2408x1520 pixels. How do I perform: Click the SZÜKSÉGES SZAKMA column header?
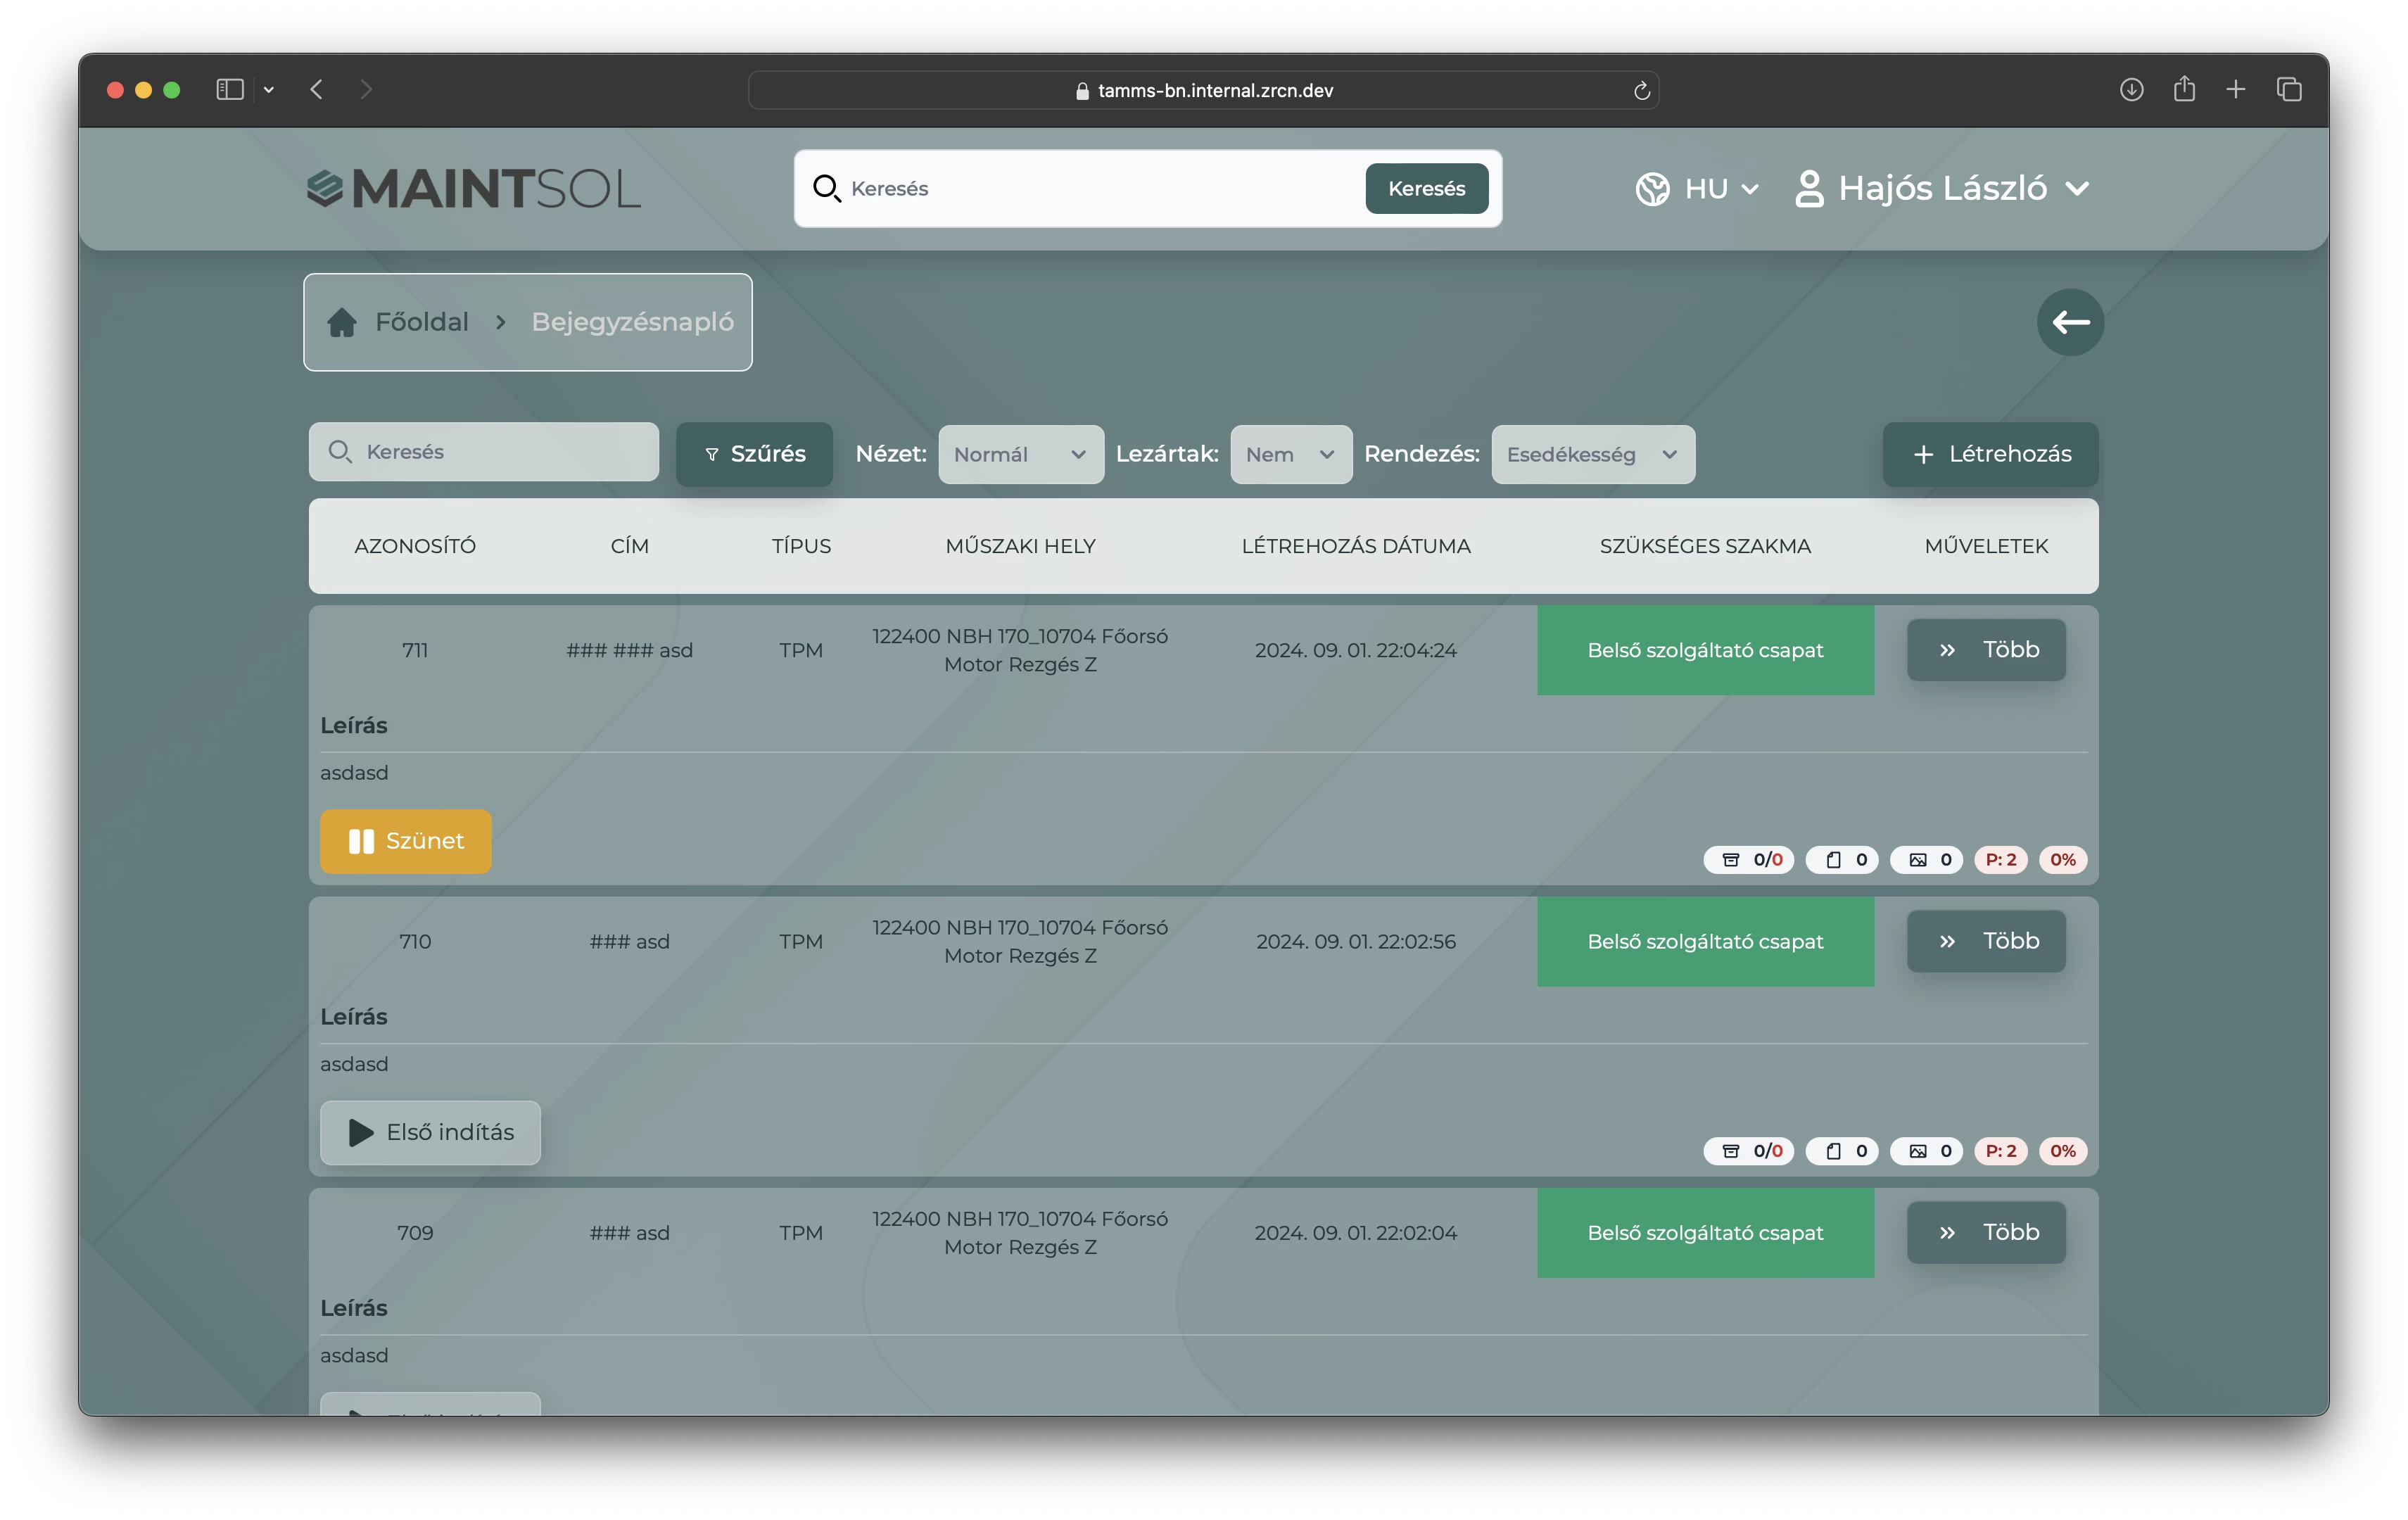tap(1705, 546)
